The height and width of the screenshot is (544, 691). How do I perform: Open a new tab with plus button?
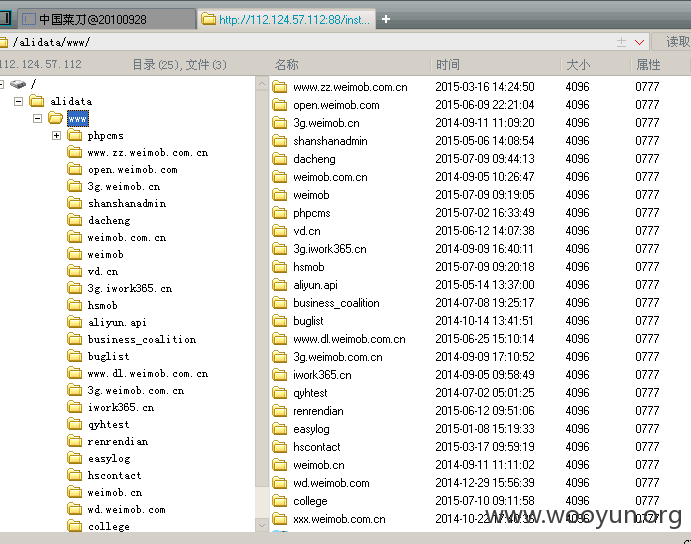click(386, 19)
